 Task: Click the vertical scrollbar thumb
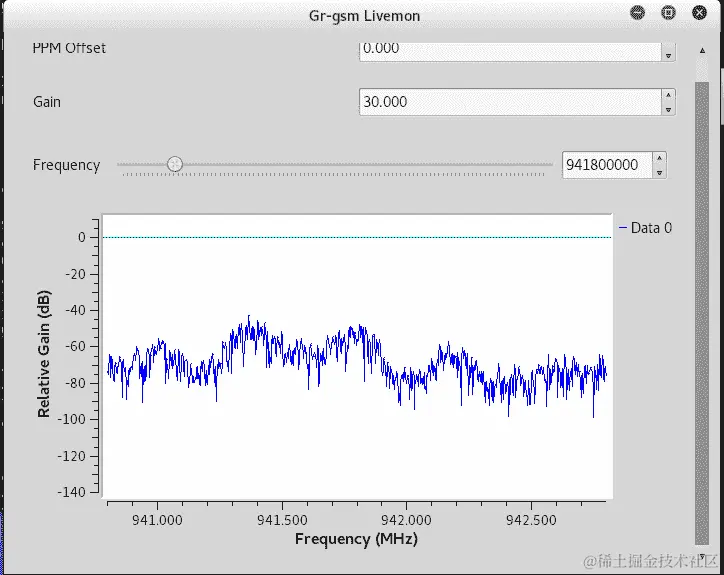[x=702, y=313]
